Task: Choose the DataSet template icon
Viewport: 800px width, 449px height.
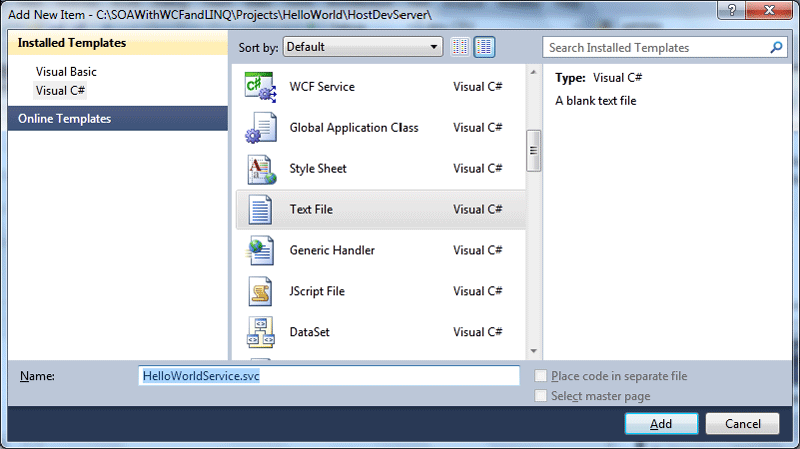Action: [x=260, y=332]
